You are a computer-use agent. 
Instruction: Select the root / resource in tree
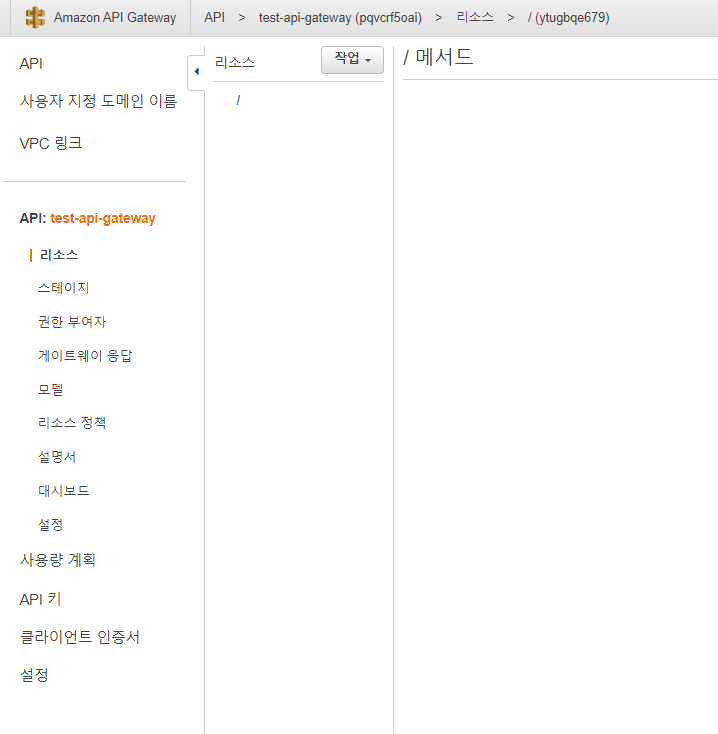point(238,100)
